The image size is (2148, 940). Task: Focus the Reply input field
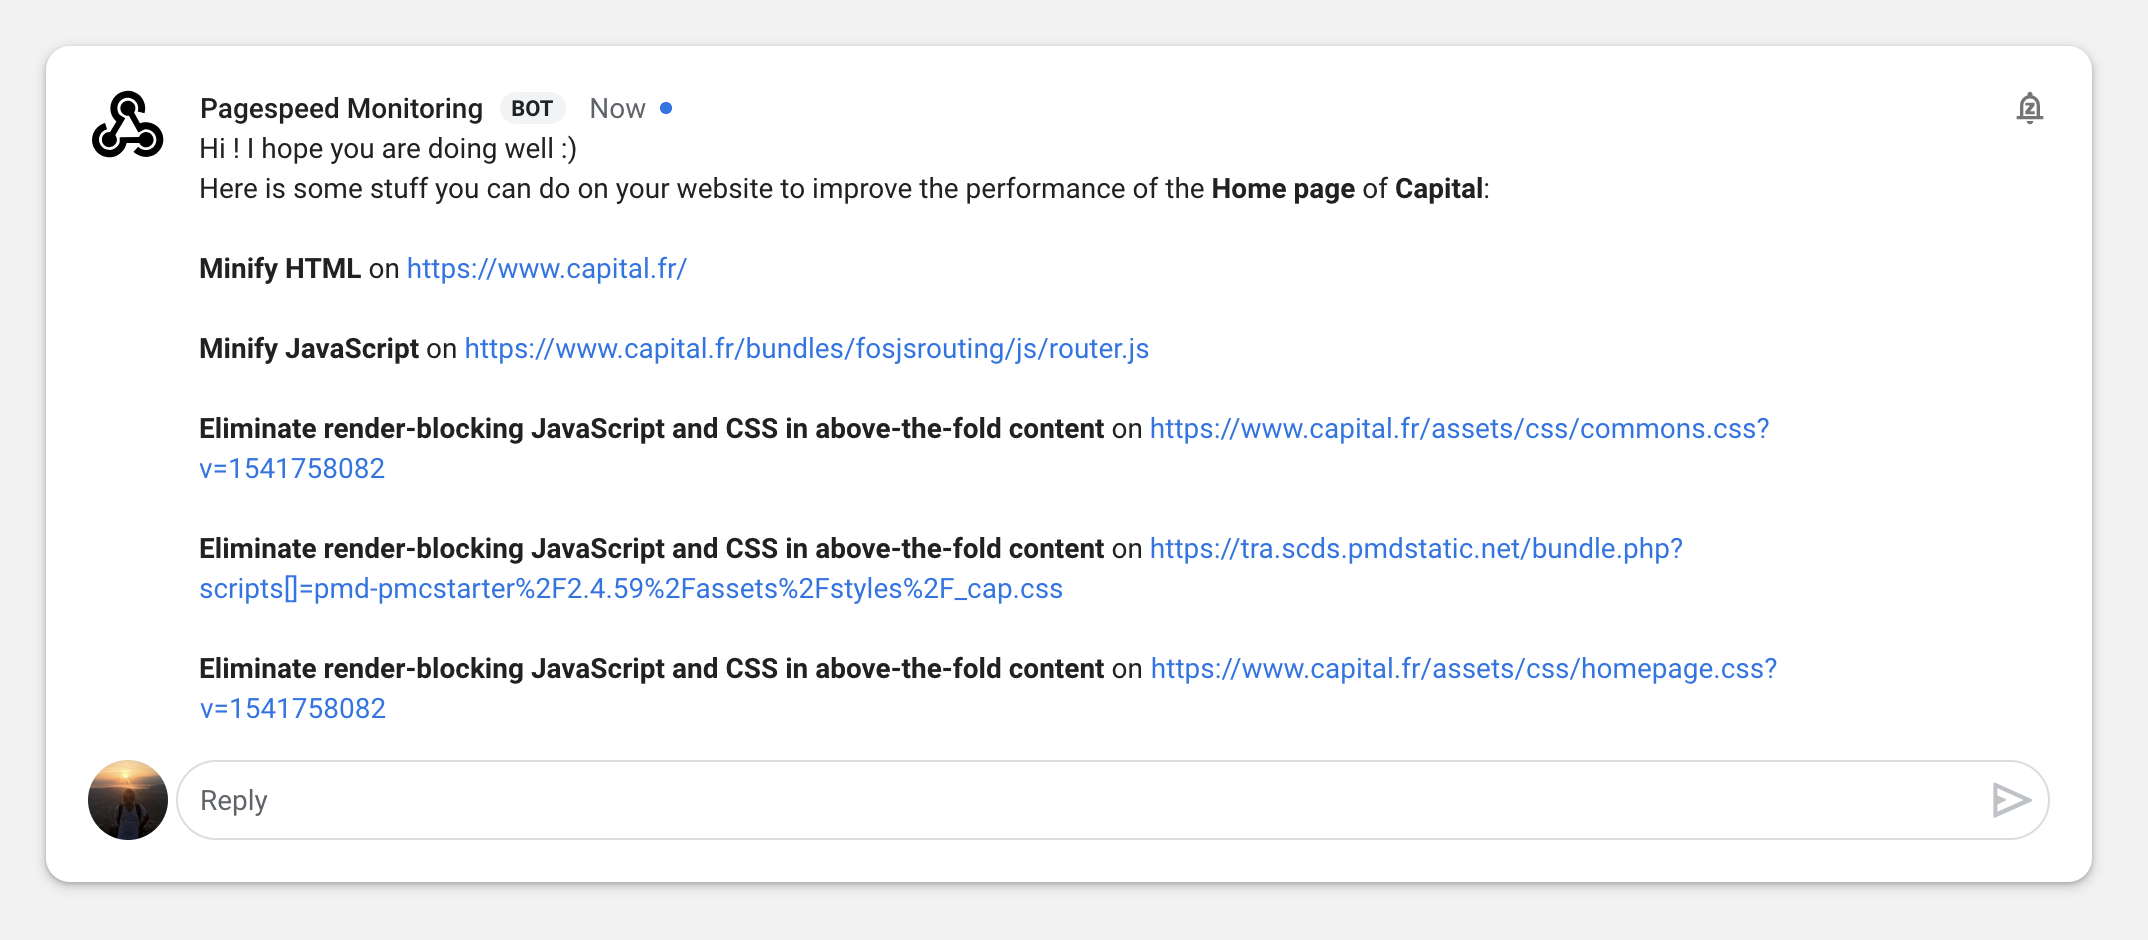[1112, 800]
